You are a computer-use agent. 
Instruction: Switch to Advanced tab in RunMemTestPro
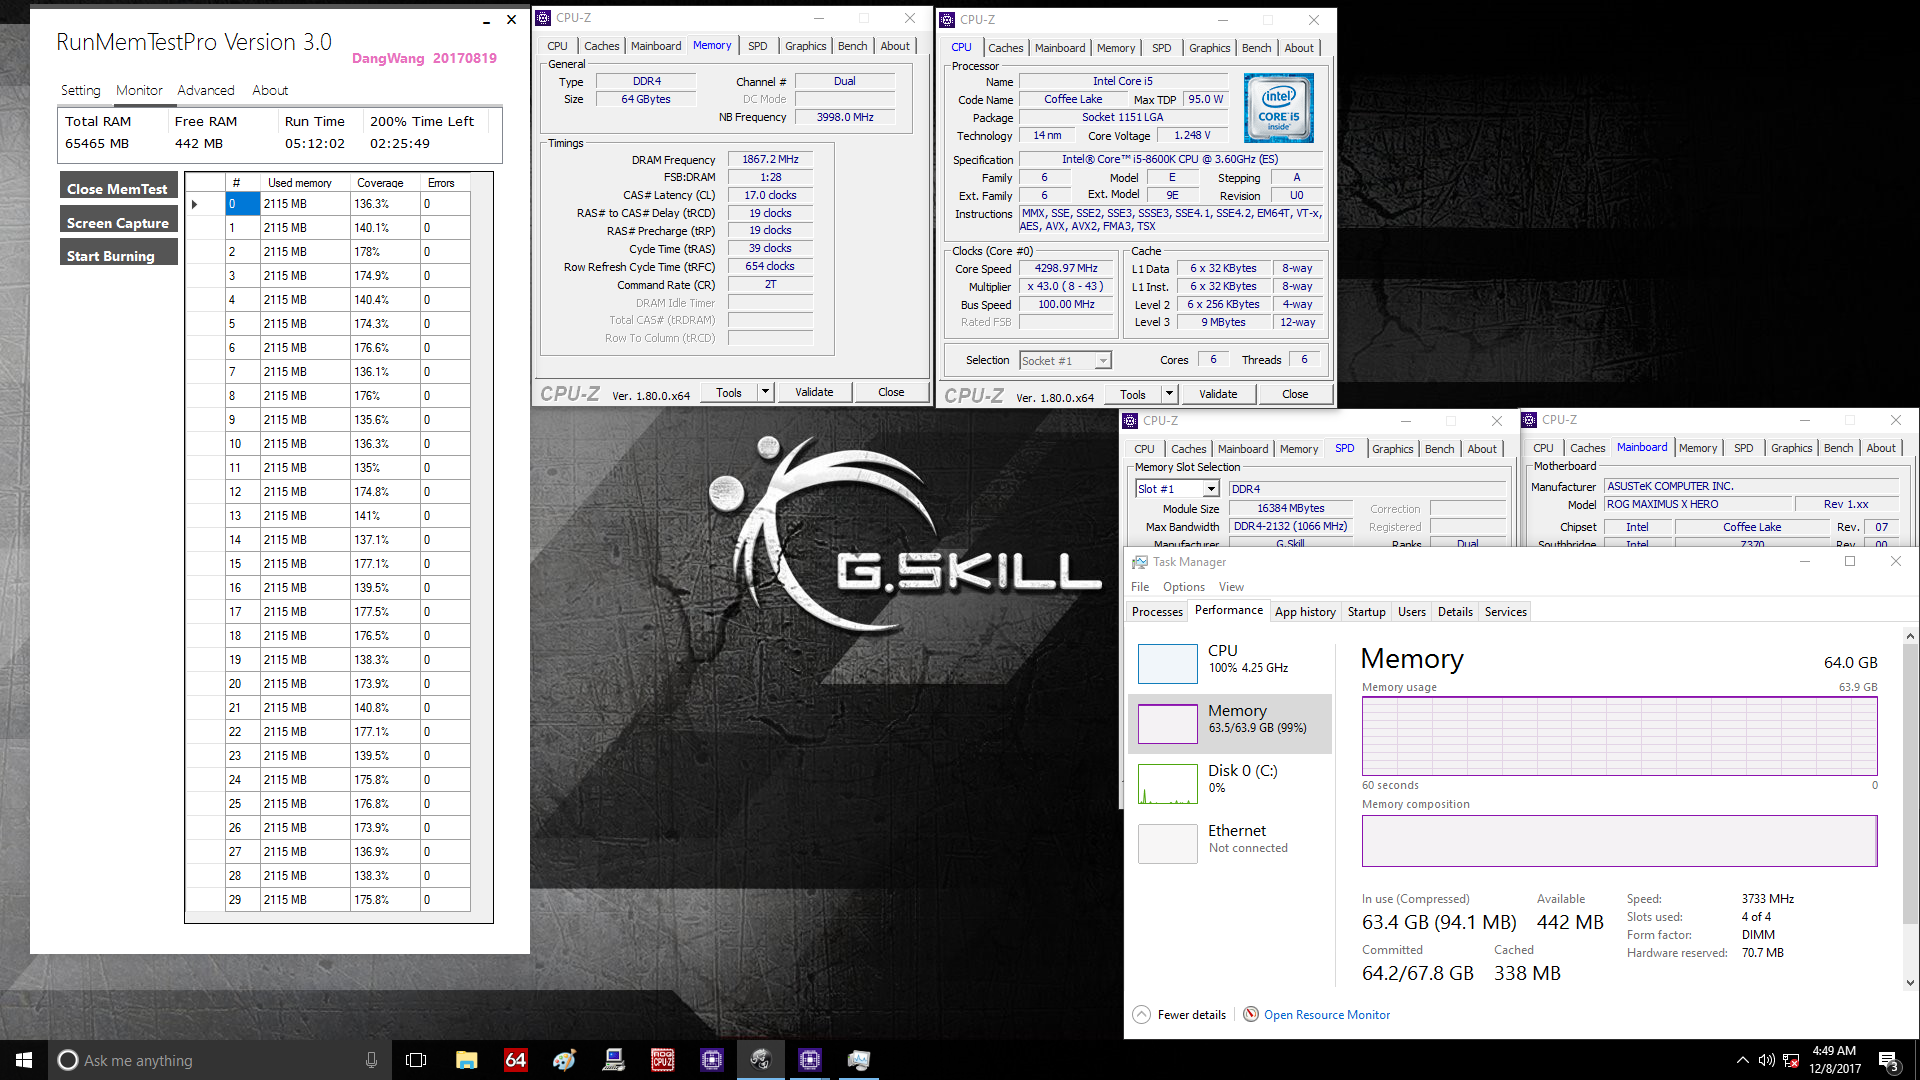206,90
